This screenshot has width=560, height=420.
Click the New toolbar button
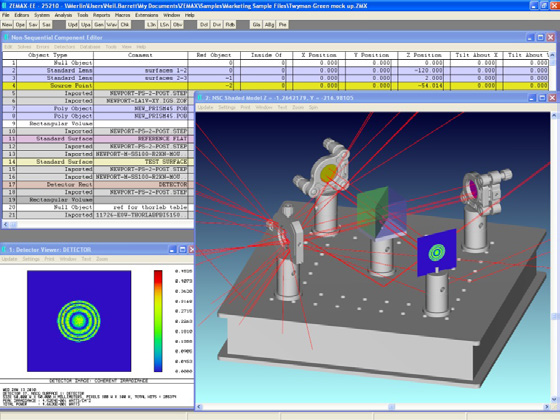pos(7,25)
